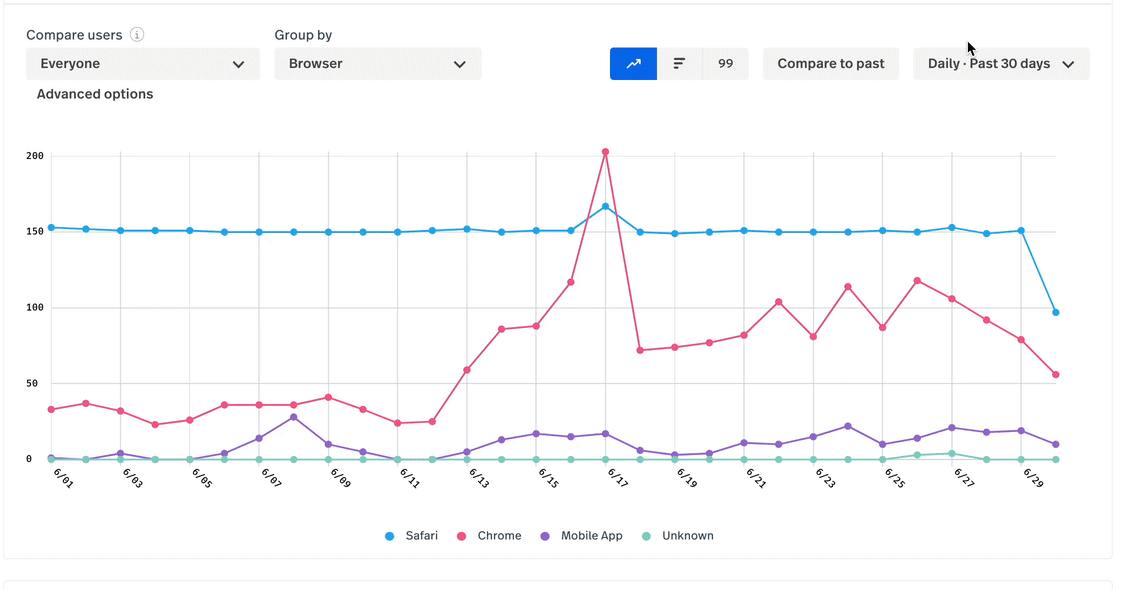Image resolution: width=1127 pixels, height=589 pixels.
Task: Select the last Safari data point
Action: click(x=1056, y=313)
